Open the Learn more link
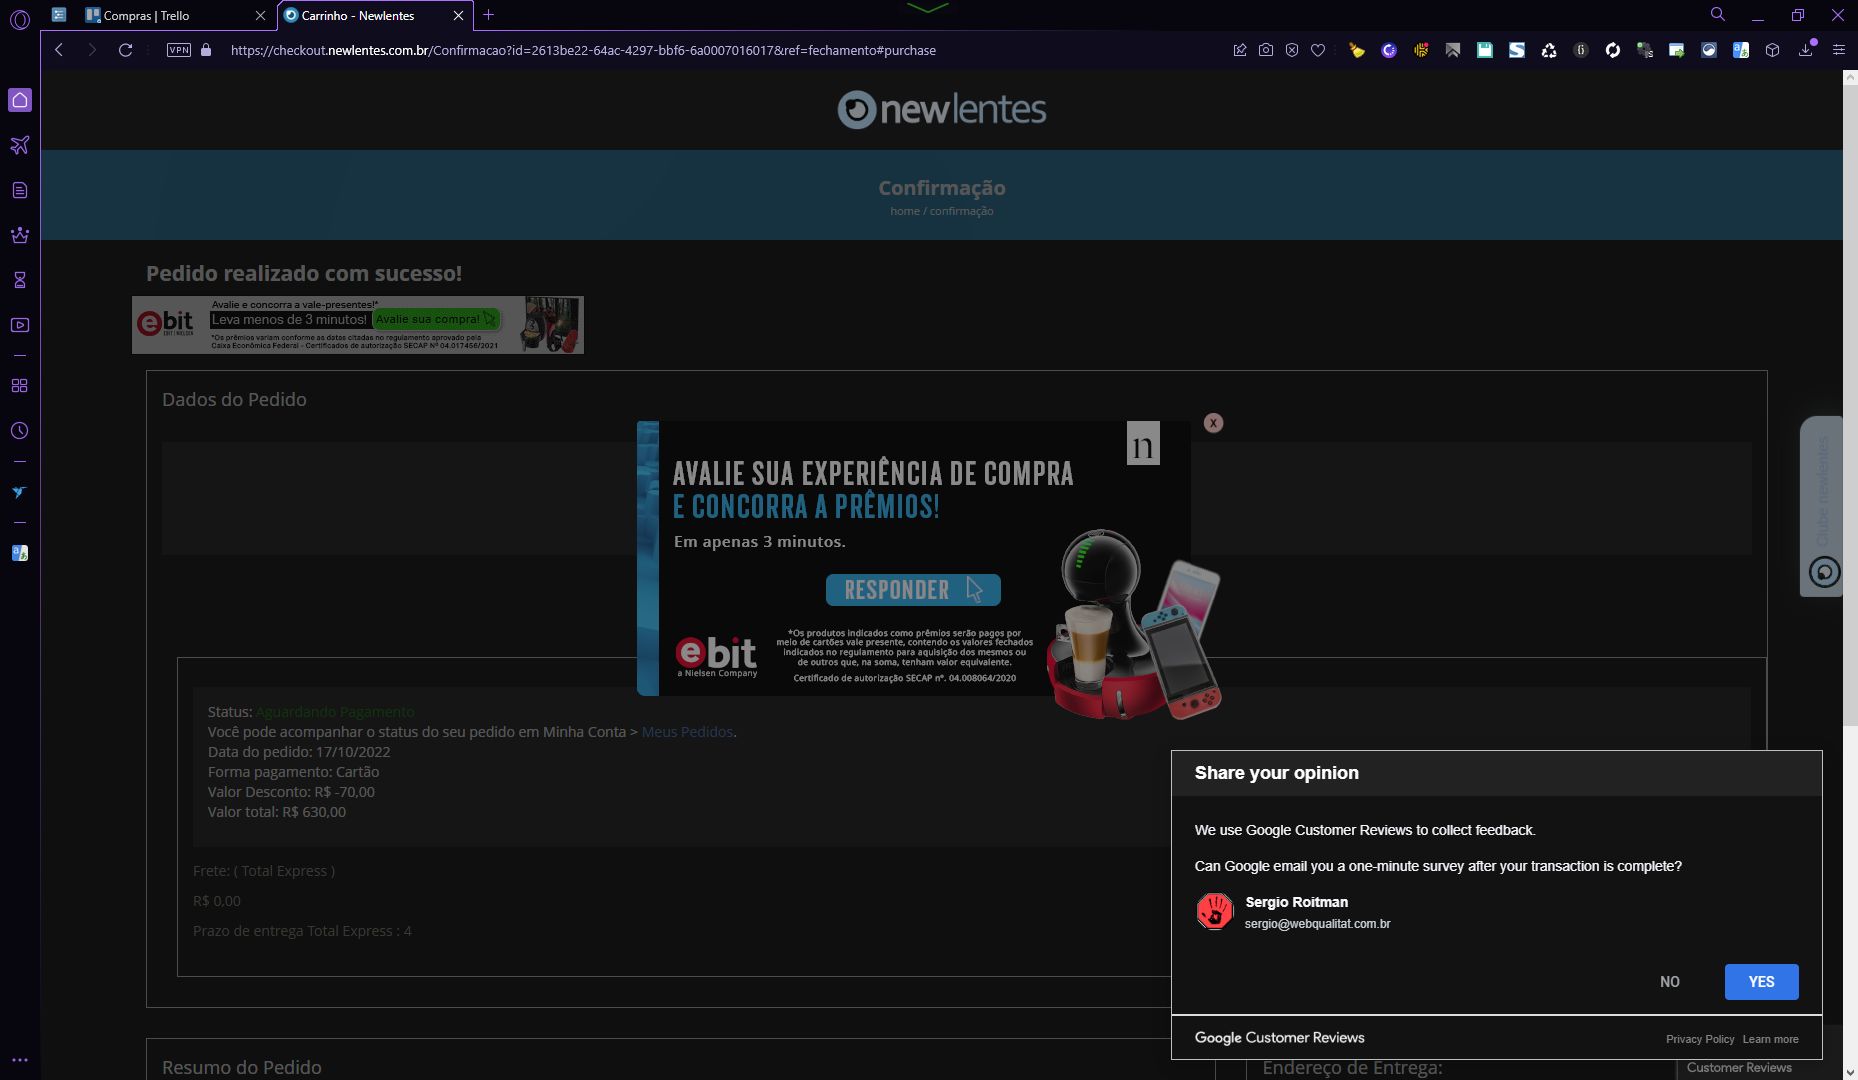 pyautogui.click(x=1770, y=1039)
